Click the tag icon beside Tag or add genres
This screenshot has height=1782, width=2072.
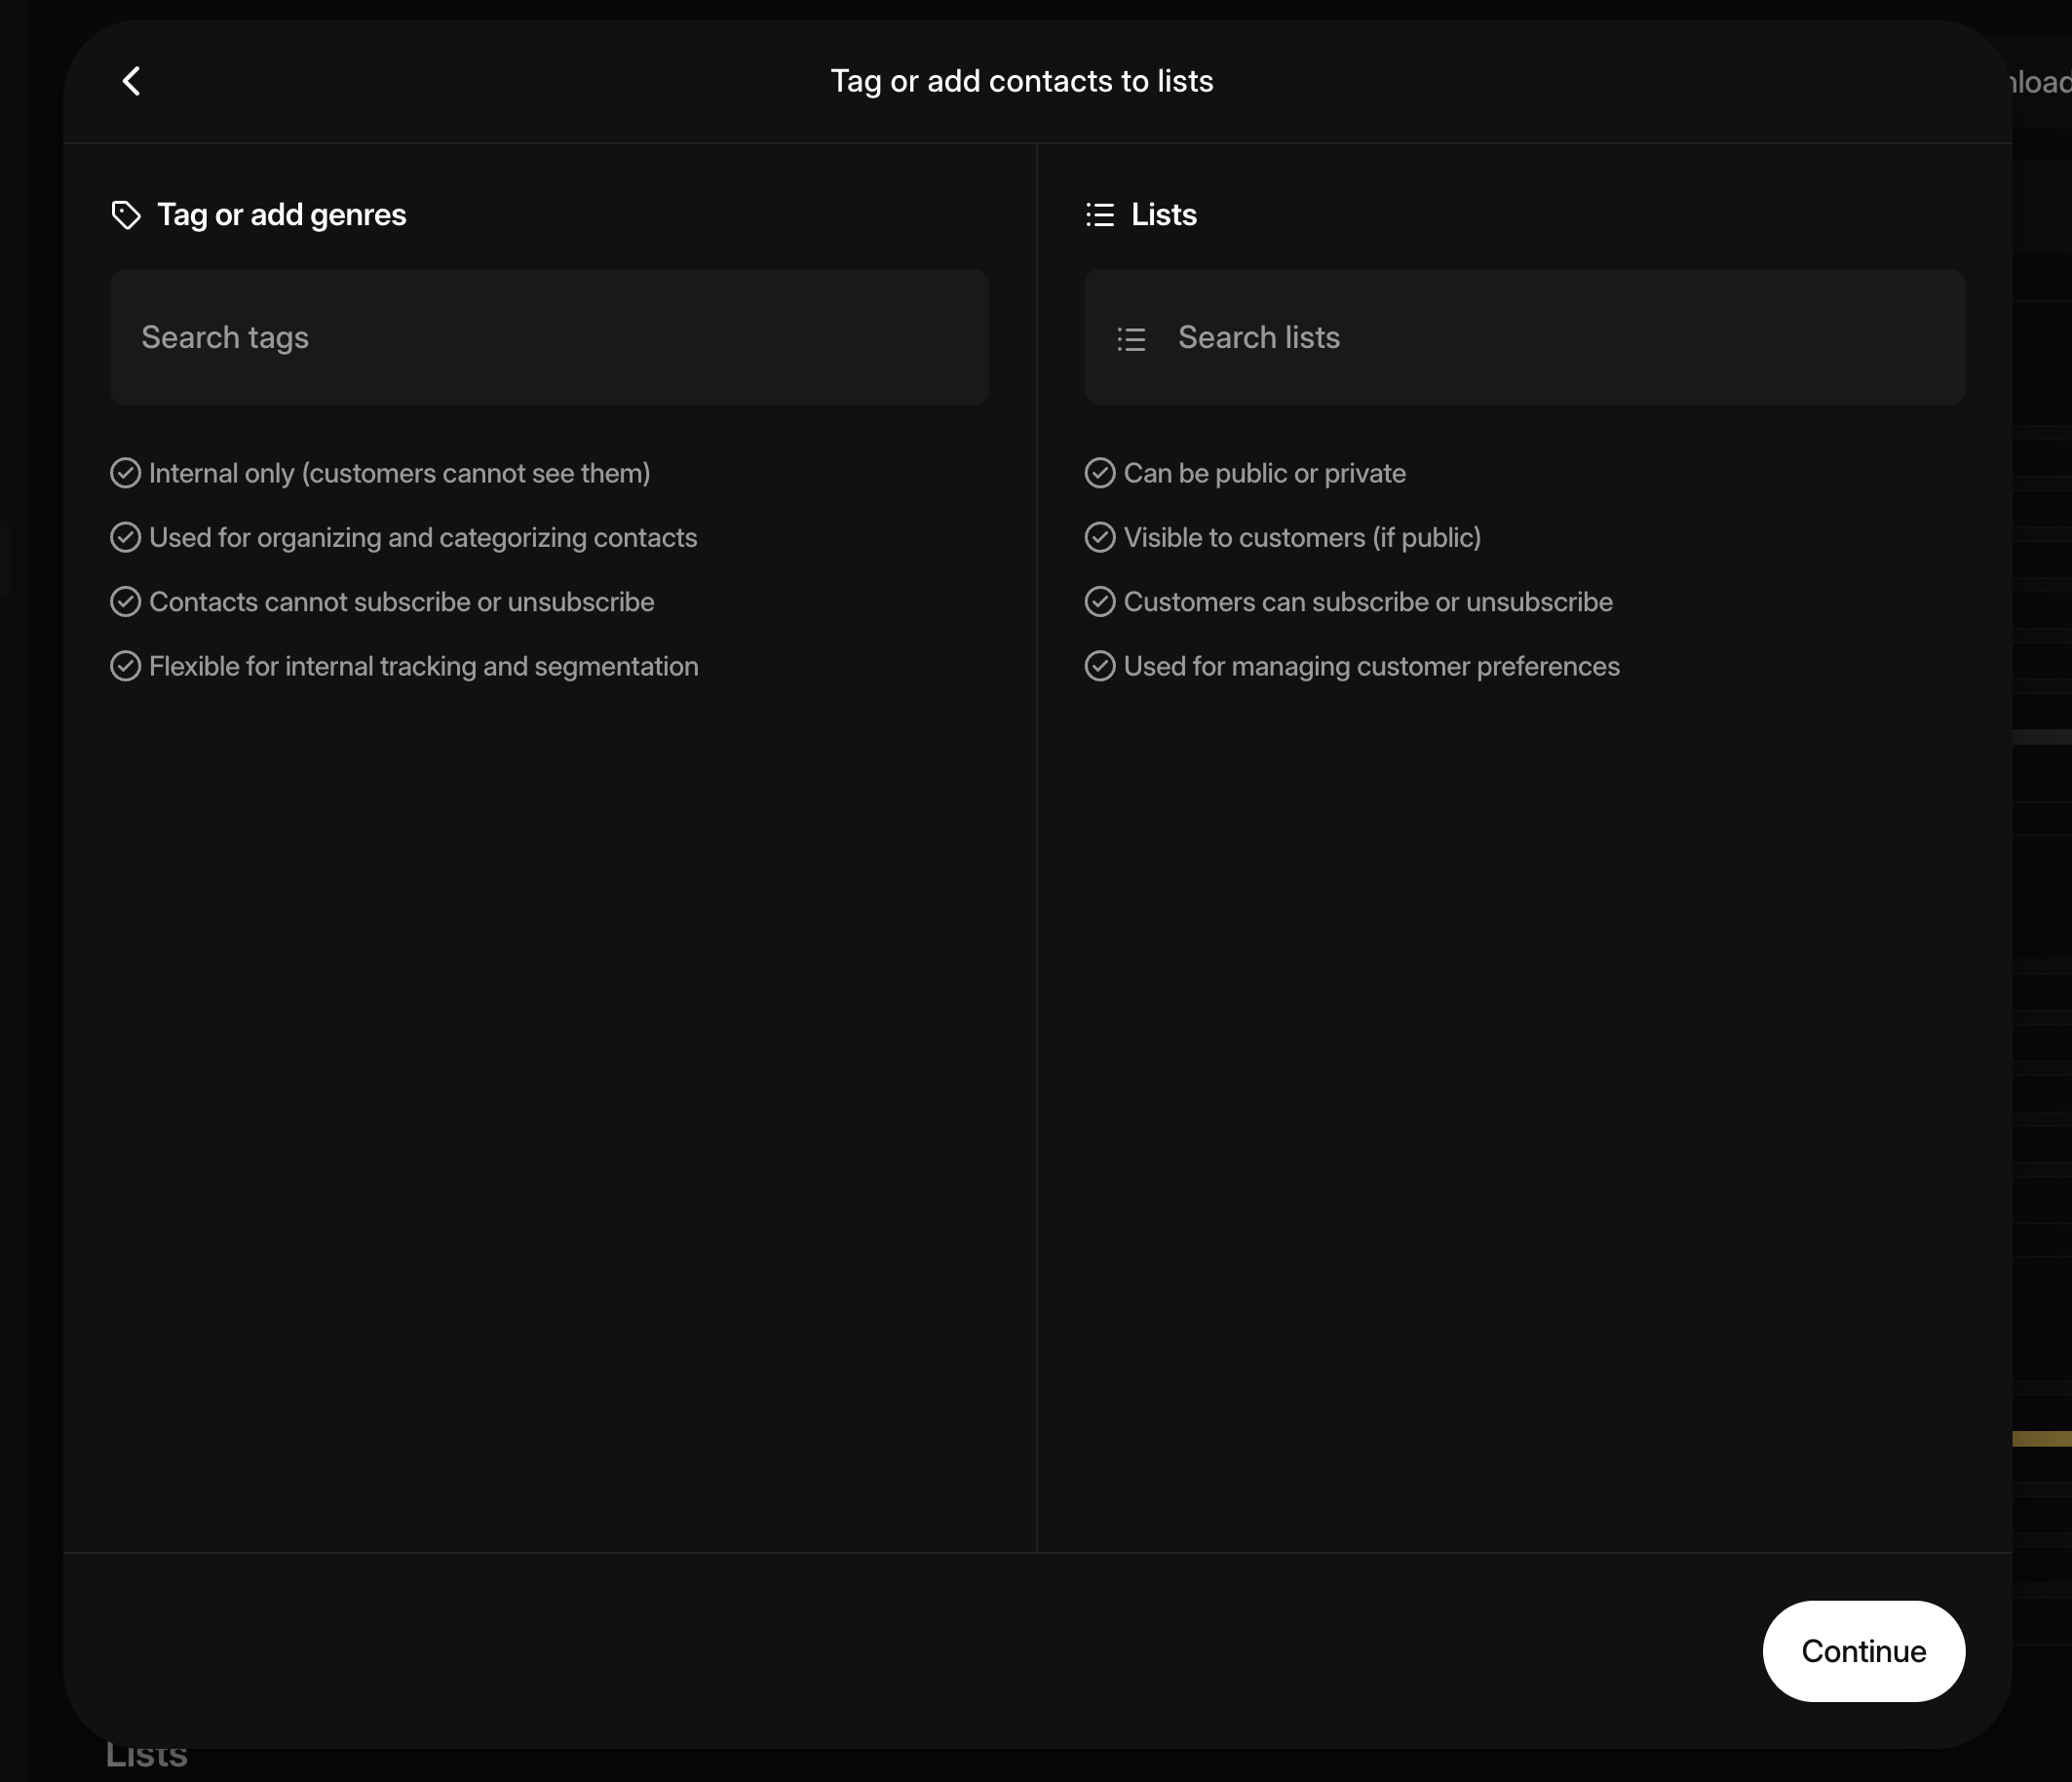pyautogui.click(x=126, y=215)
